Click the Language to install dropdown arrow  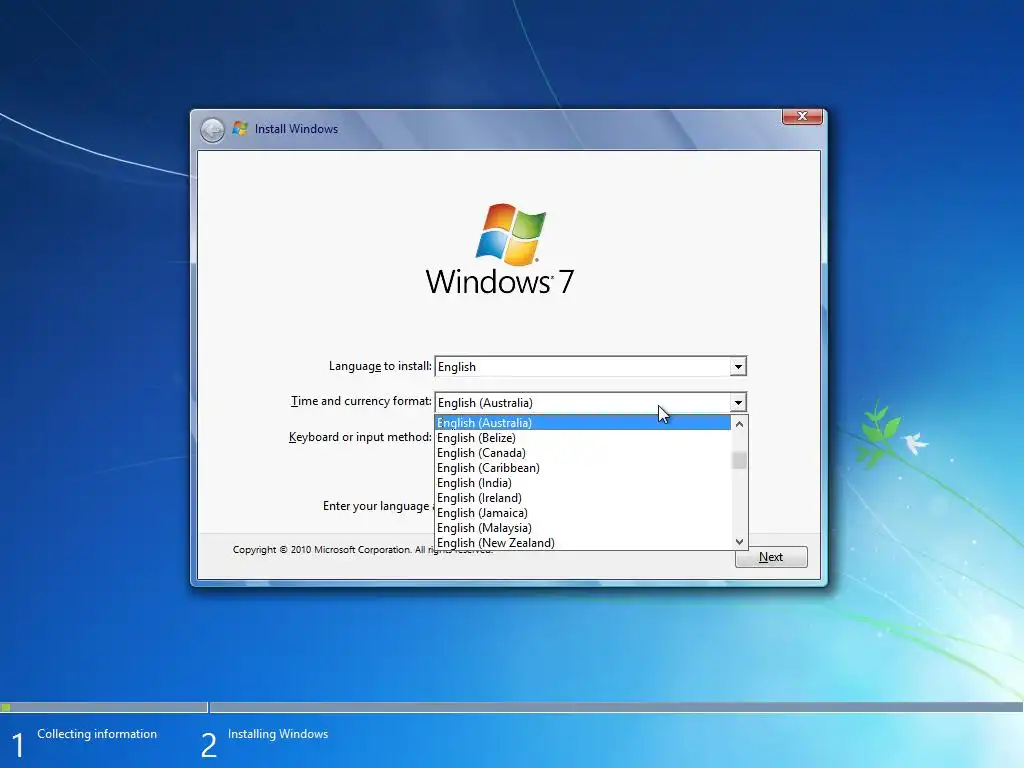point(738,367)
